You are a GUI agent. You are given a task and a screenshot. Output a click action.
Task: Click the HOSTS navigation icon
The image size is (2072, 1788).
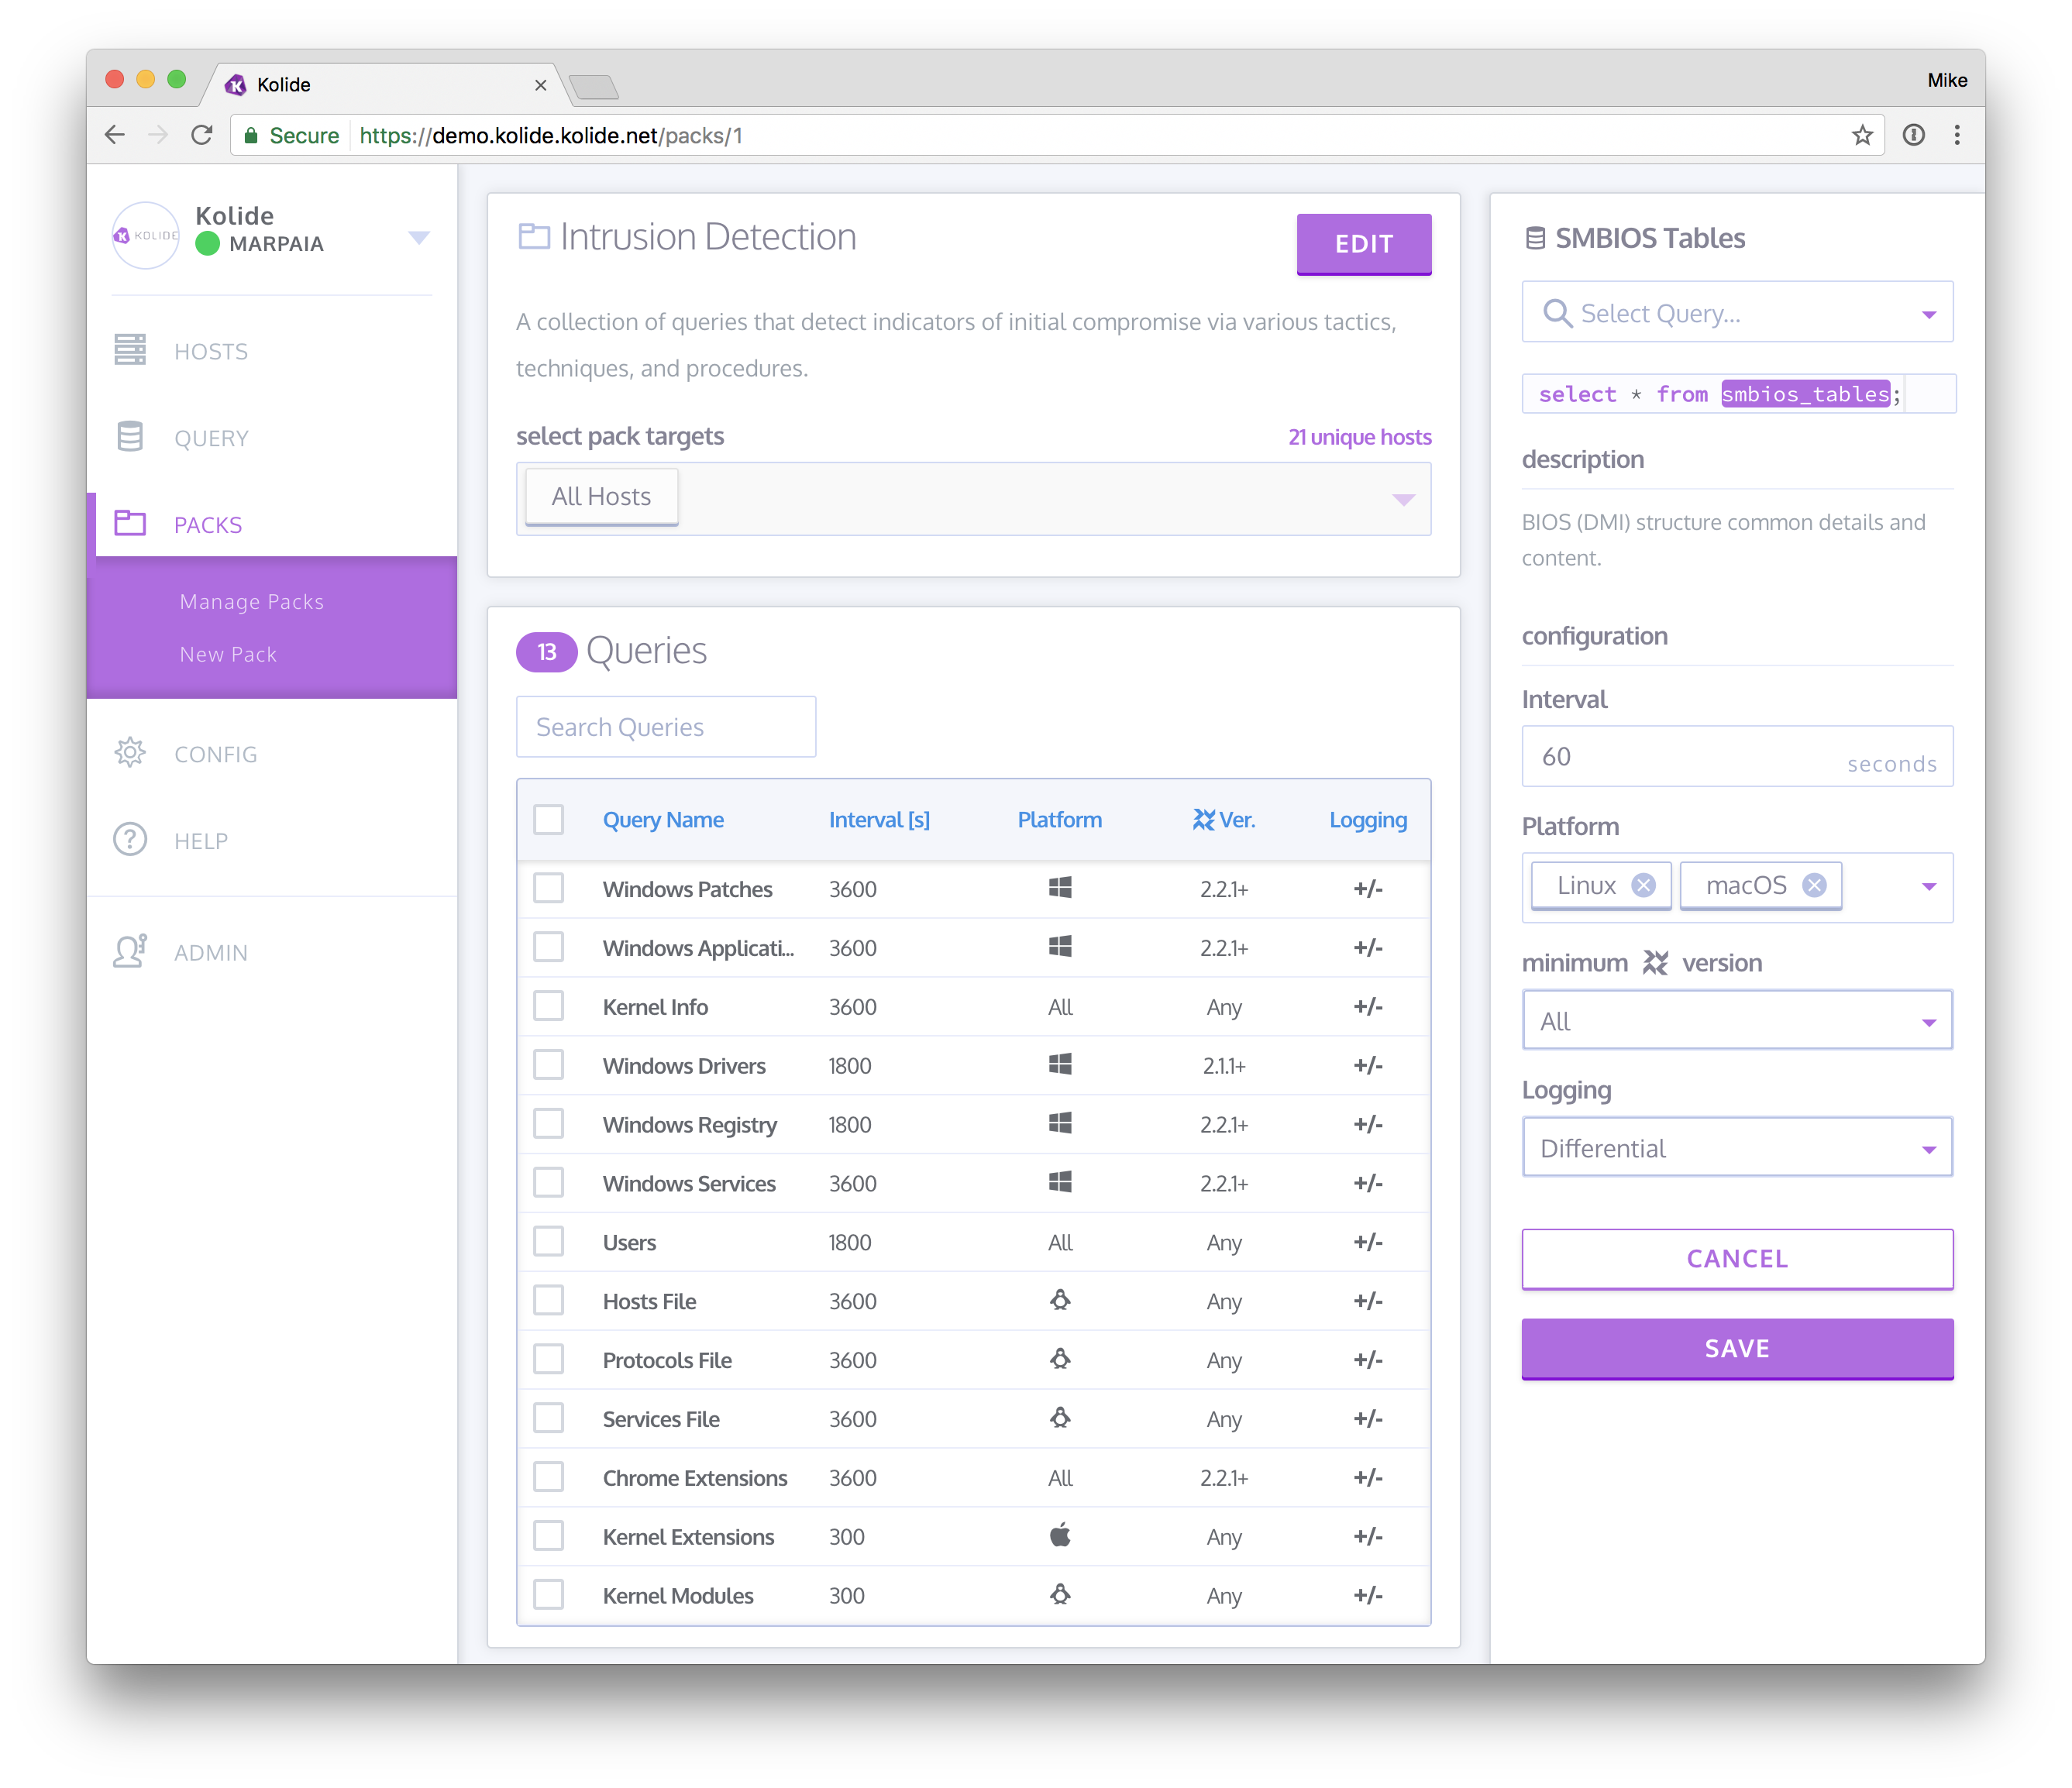[134, 351]
